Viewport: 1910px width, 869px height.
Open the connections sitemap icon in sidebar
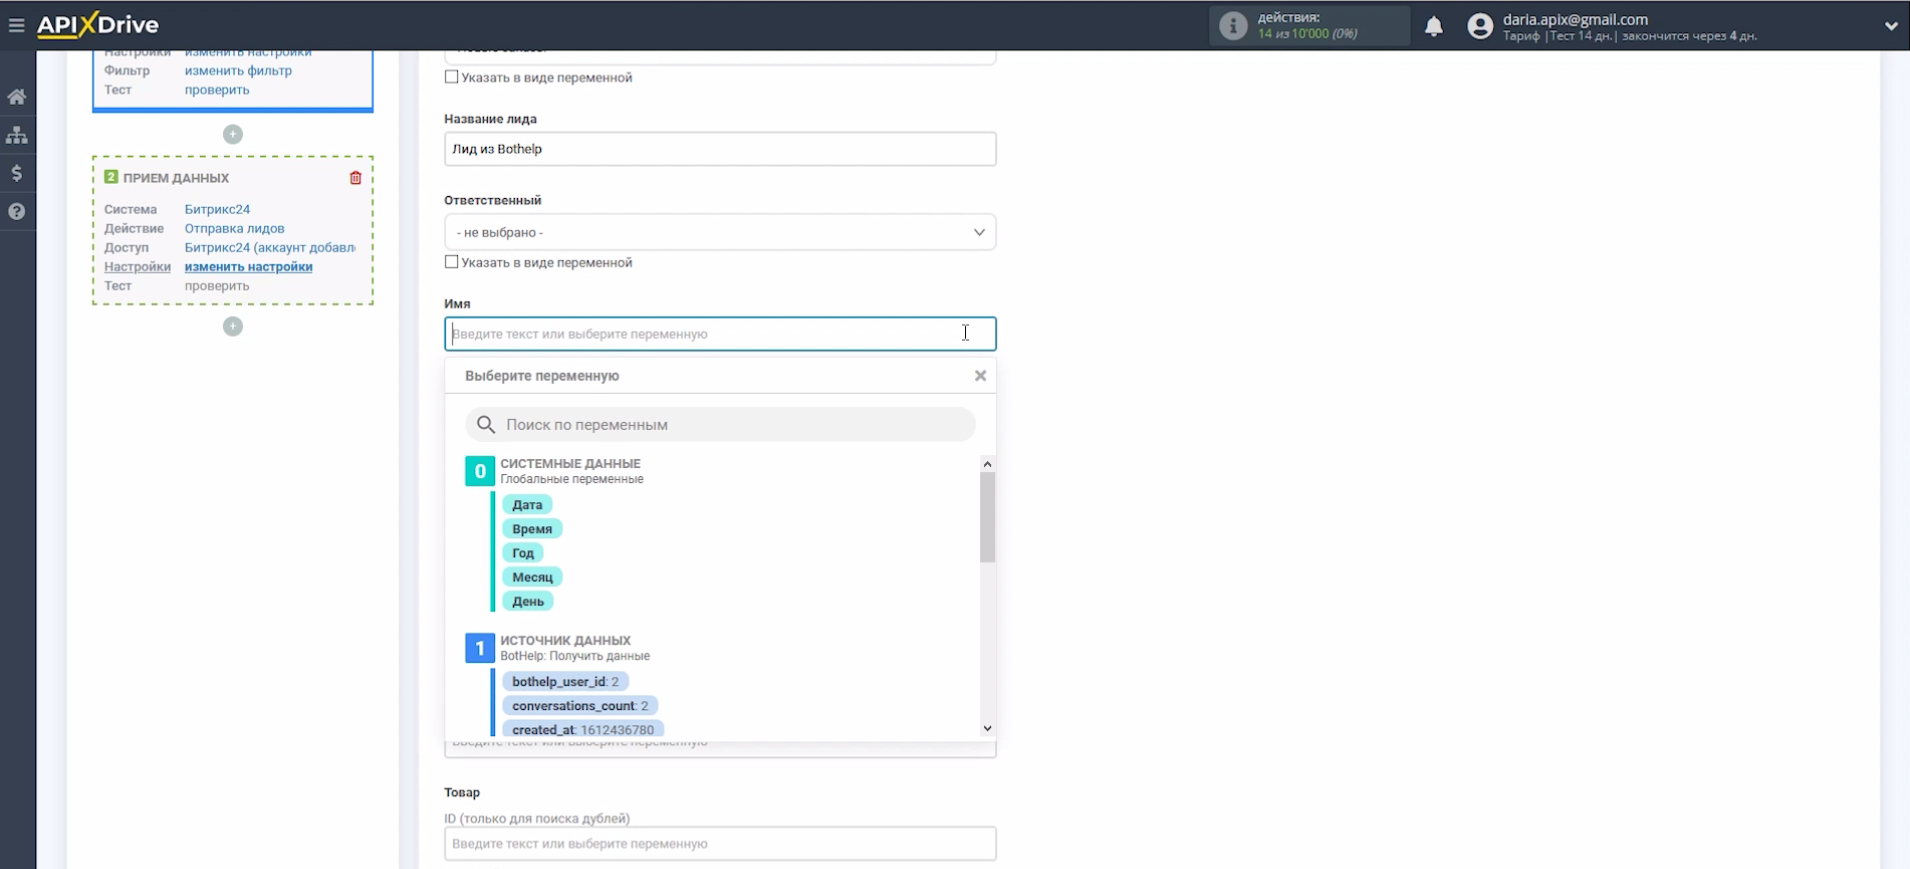click(x=17, y=135)
